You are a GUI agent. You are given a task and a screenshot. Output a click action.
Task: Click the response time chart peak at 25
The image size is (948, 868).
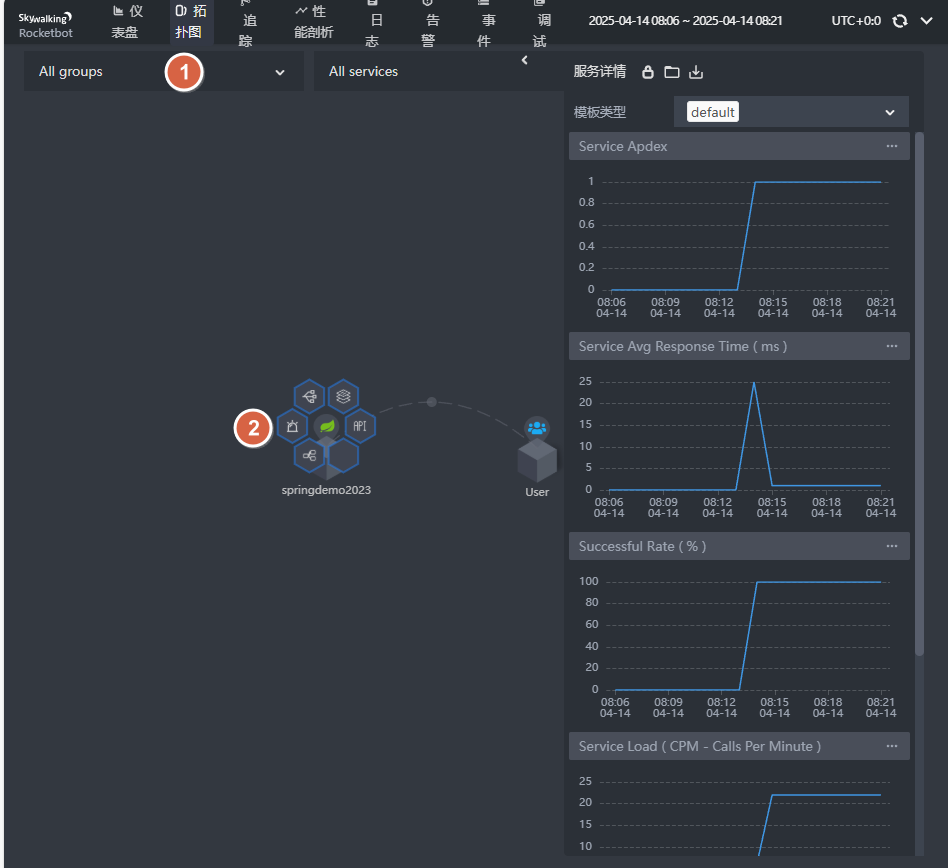click(754, 383)
